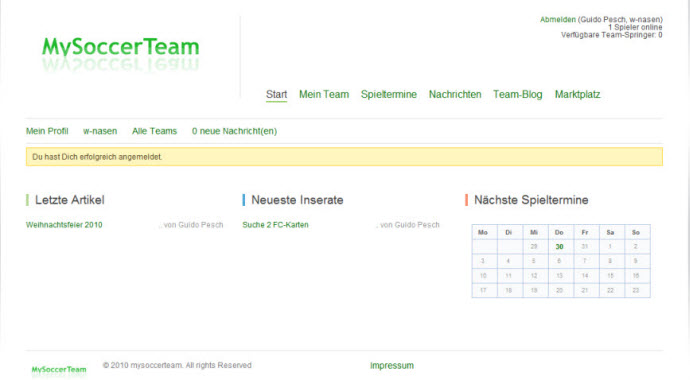The width and height of the screenshot is (690, 380).
Task: Go to Spieltermine in navigation
Action: coord(389,95)
